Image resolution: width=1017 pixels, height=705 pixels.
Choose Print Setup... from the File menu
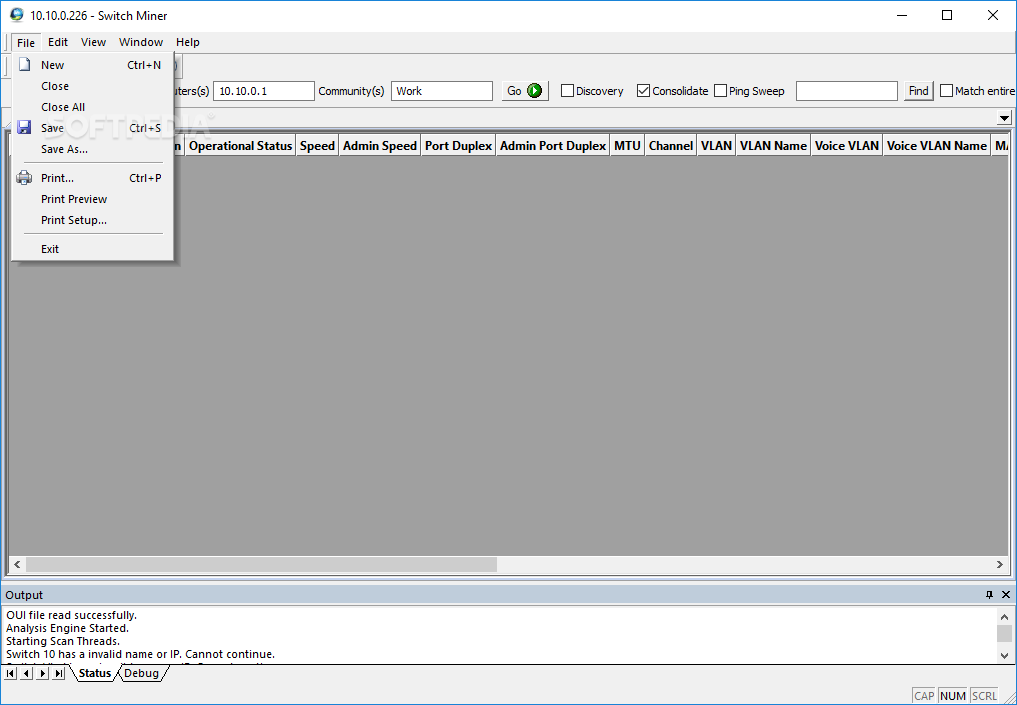pos(92,220)
